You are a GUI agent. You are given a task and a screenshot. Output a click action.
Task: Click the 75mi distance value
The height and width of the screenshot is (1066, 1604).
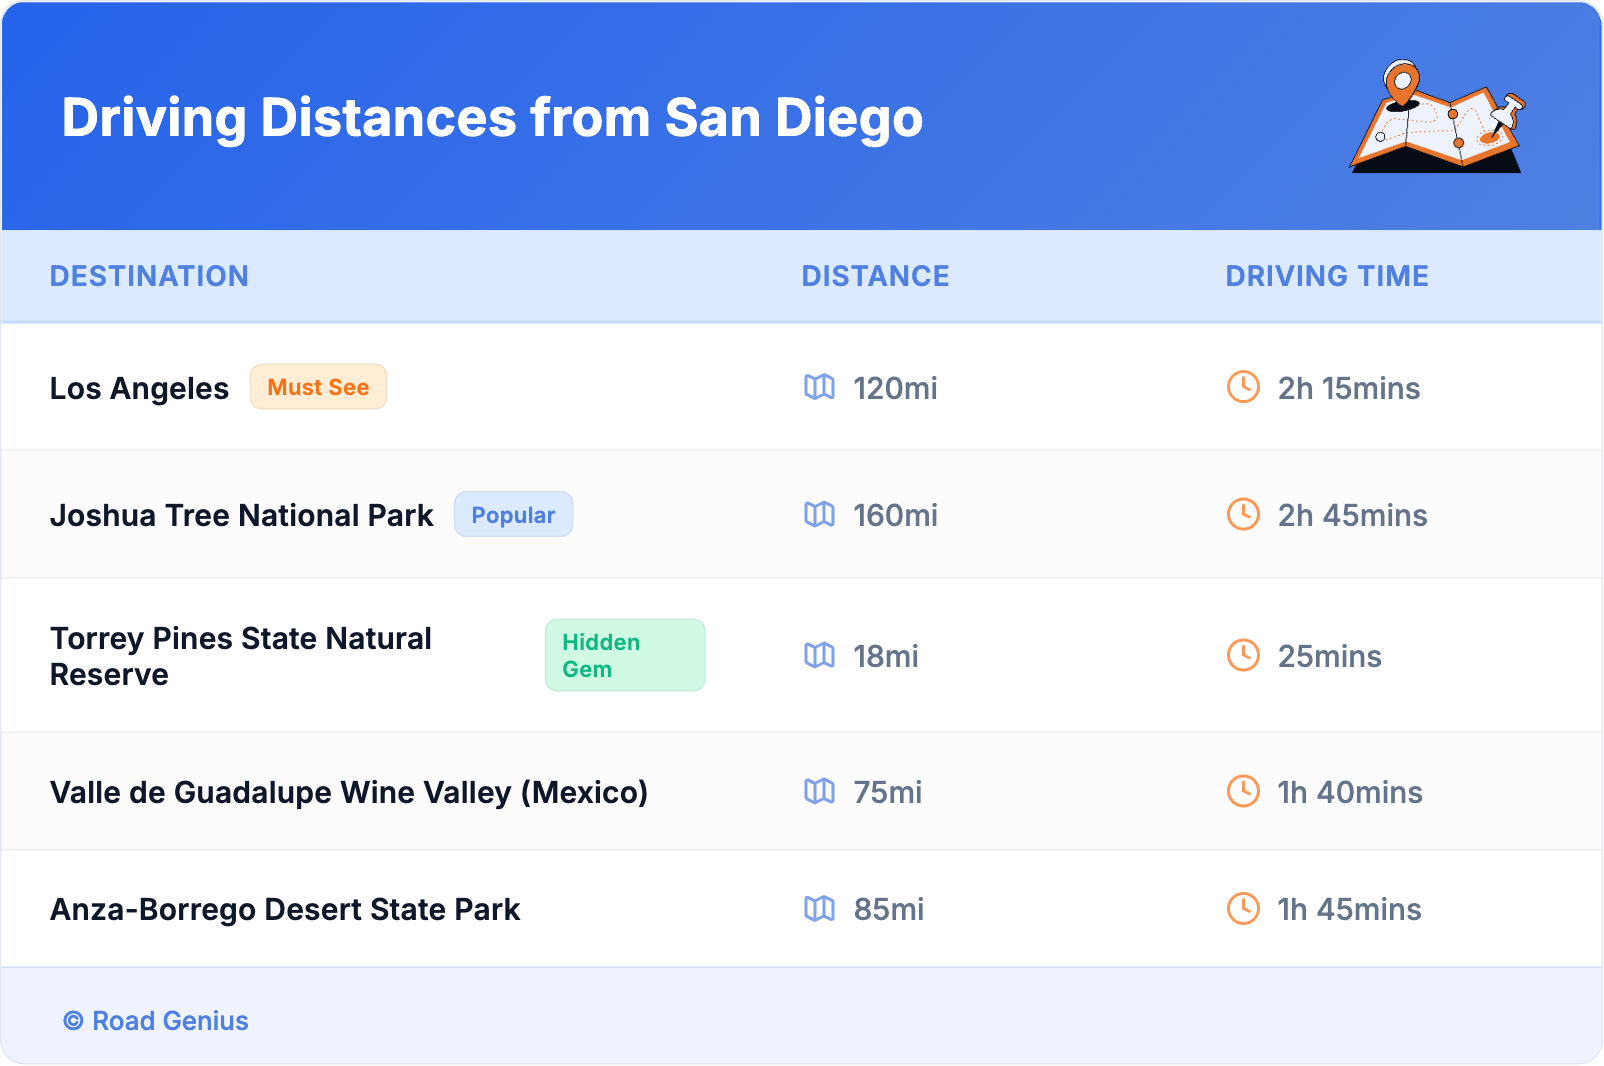[x=887, y=792]
